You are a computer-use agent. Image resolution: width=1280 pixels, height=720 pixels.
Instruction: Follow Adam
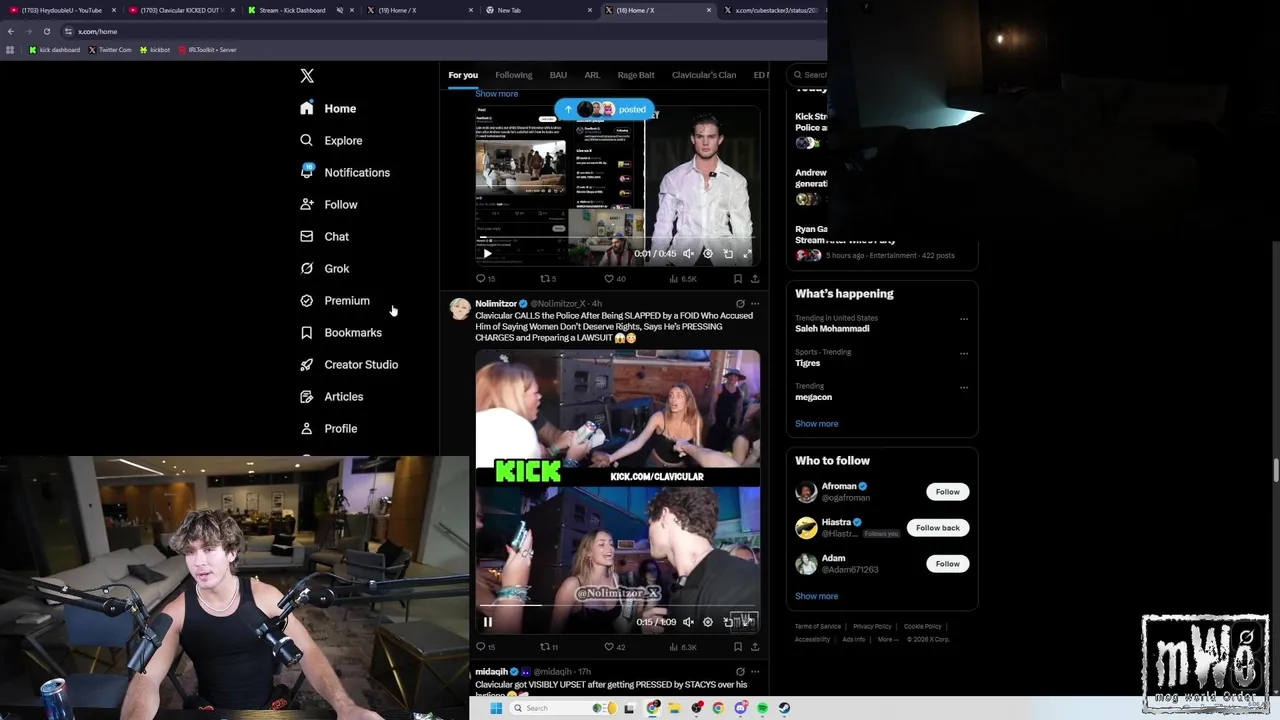[x=947, y=564]
